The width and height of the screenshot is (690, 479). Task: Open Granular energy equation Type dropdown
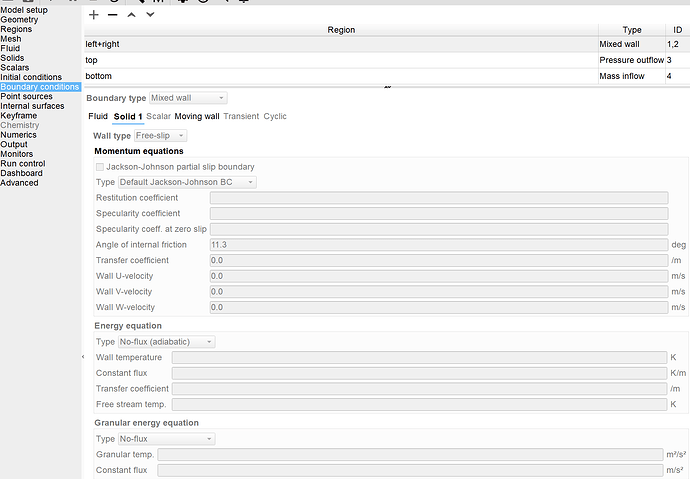coord(166,439)
